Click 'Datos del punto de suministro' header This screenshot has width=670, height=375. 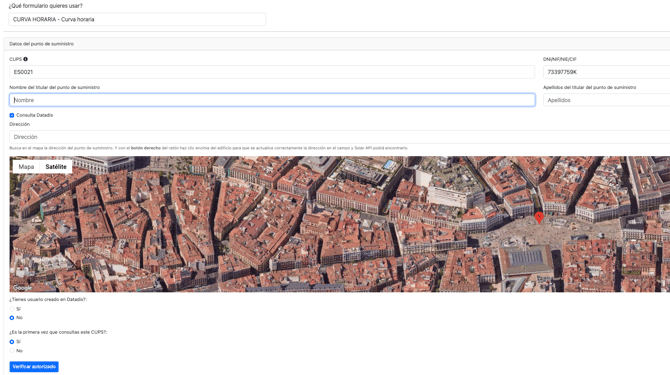coord(41,44)
